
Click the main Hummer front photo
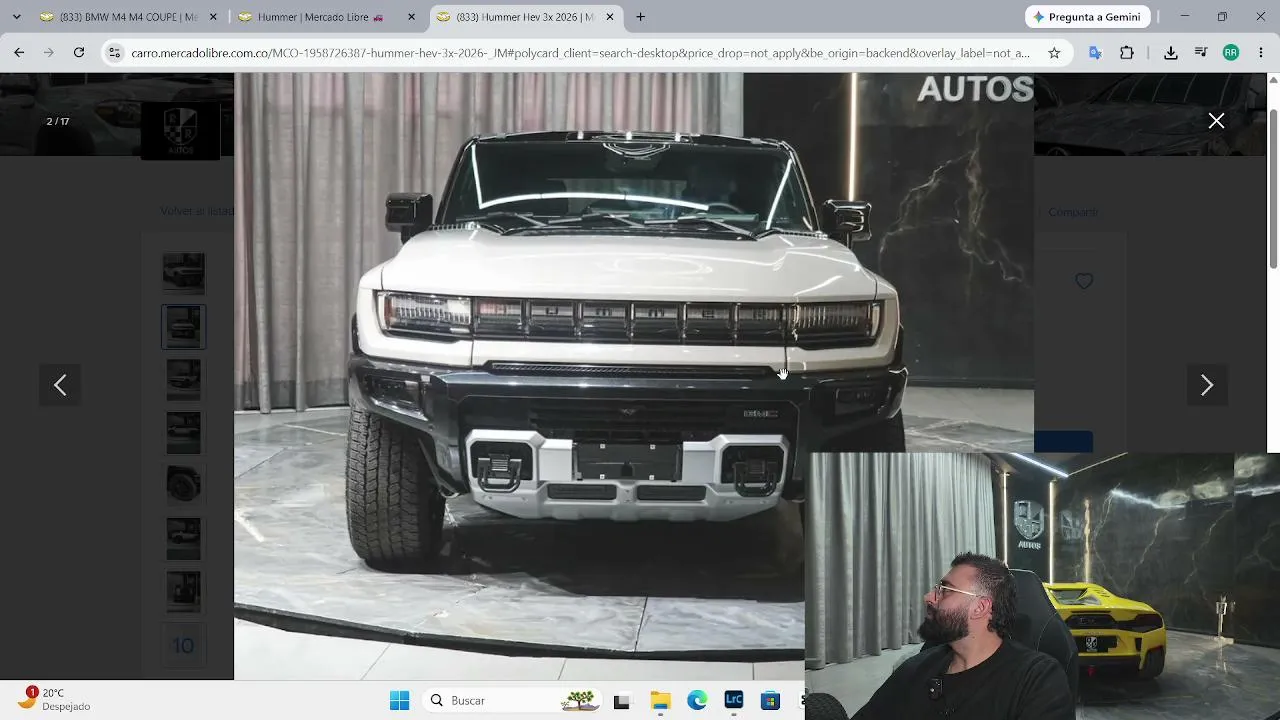634,376
